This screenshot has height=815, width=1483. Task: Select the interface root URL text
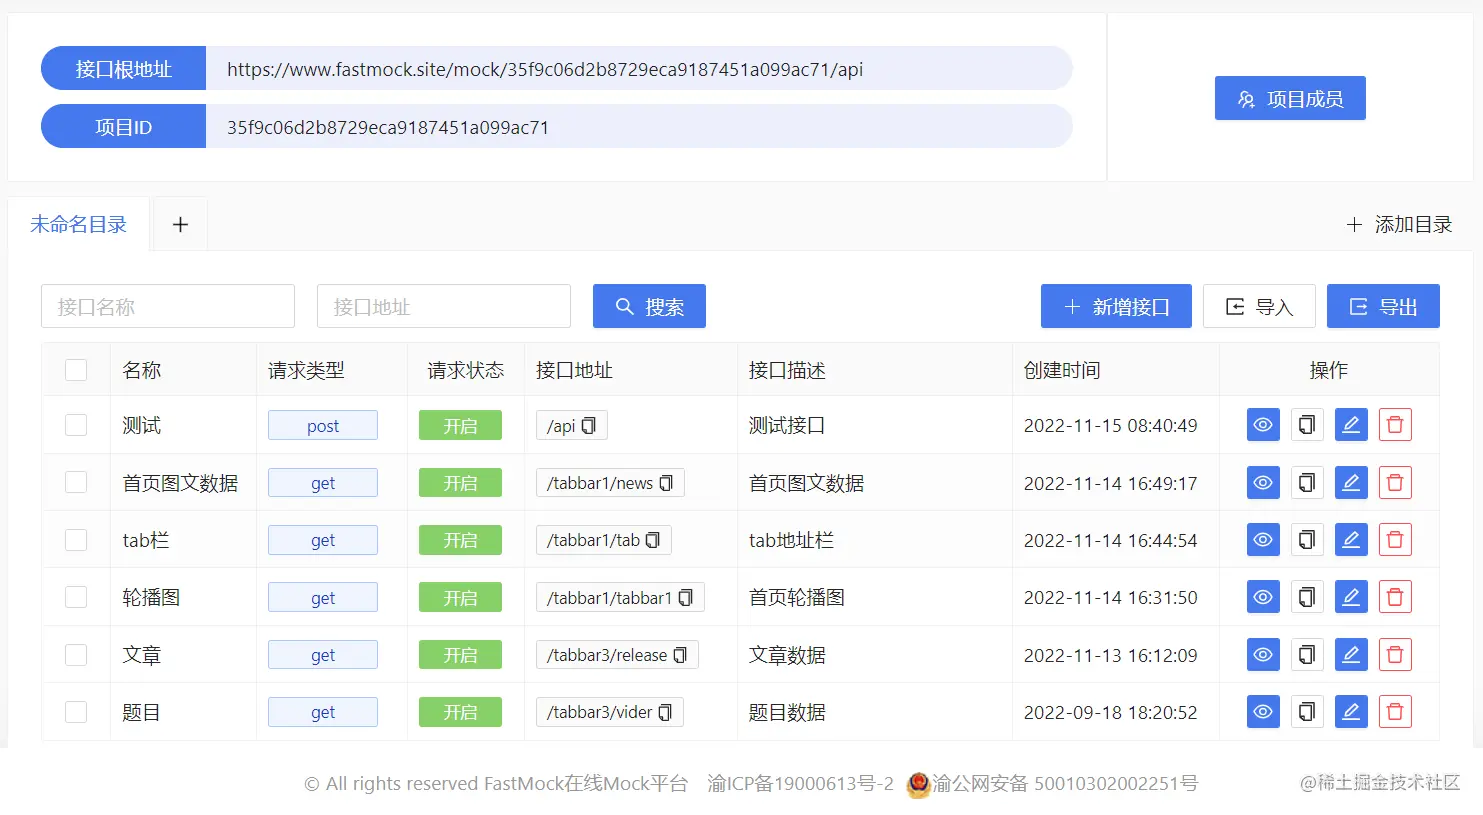(545, 69)
